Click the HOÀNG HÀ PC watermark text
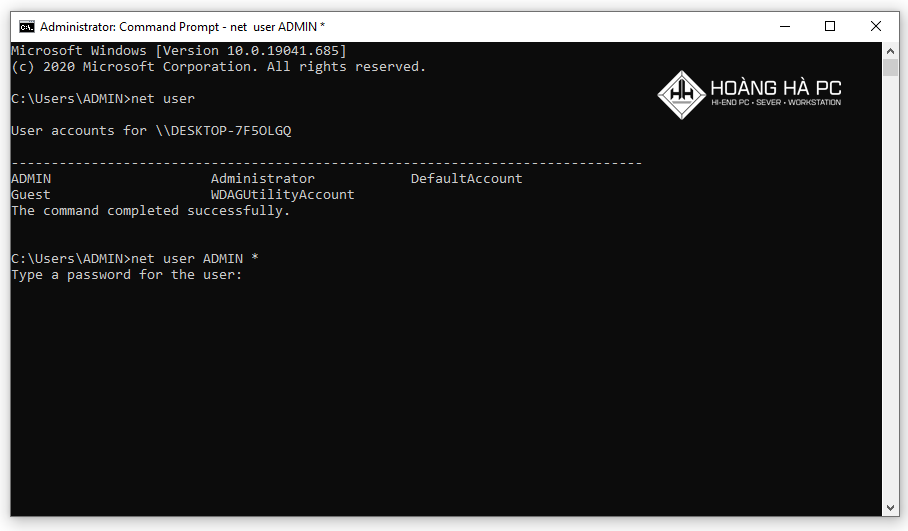 coord(776,88)
